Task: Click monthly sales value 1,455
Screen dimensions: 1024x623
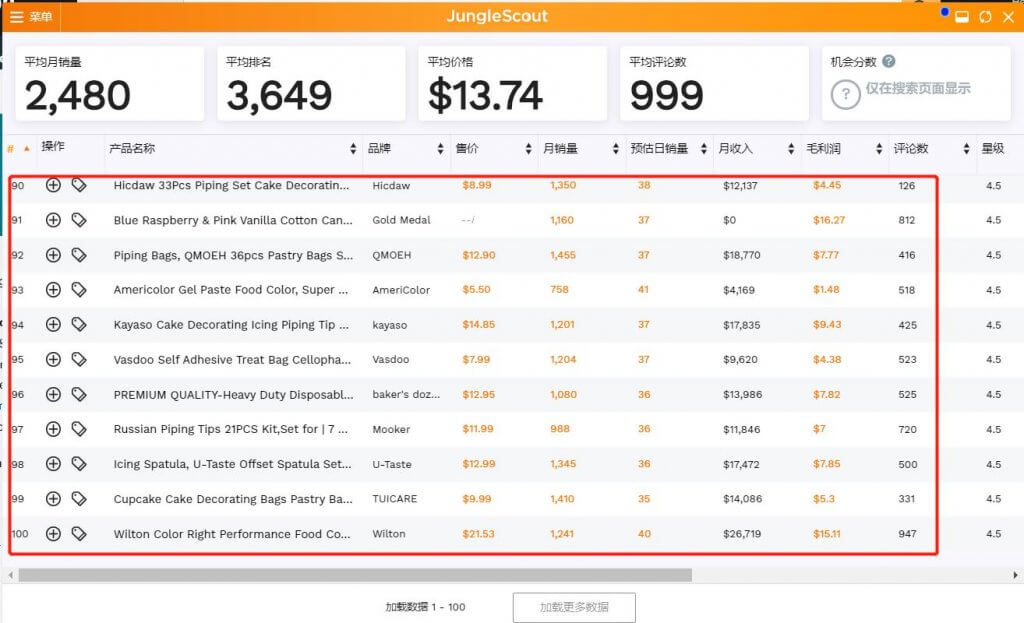Action: pyautogui.click(x=563, y=255)
